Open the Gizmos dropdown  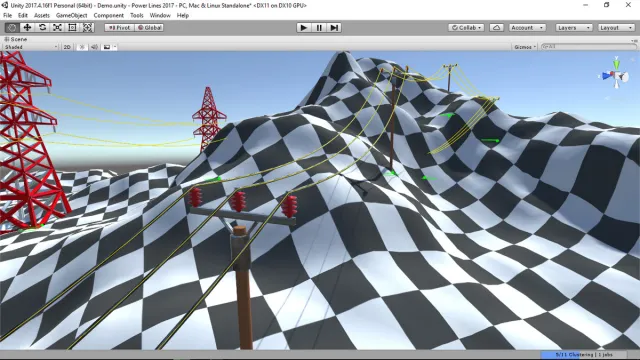[x=525, y=47]
